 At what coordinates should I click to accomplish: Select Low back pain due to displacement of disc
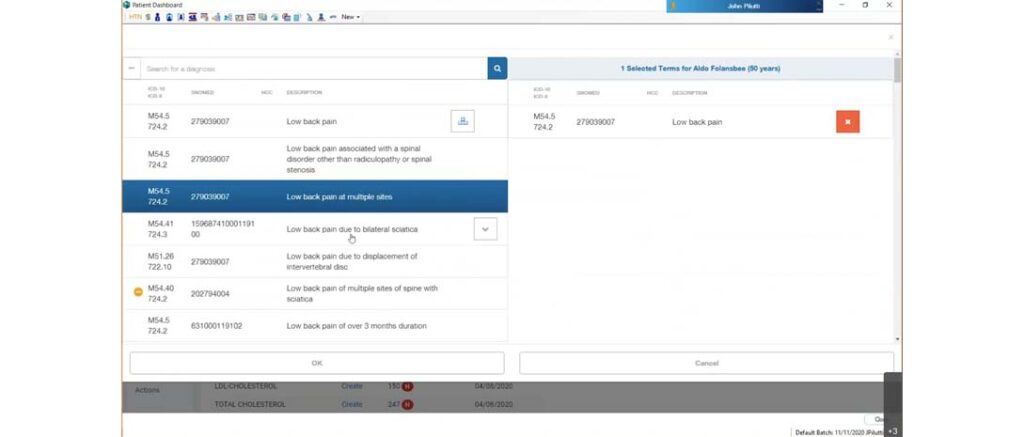(315, 261)
